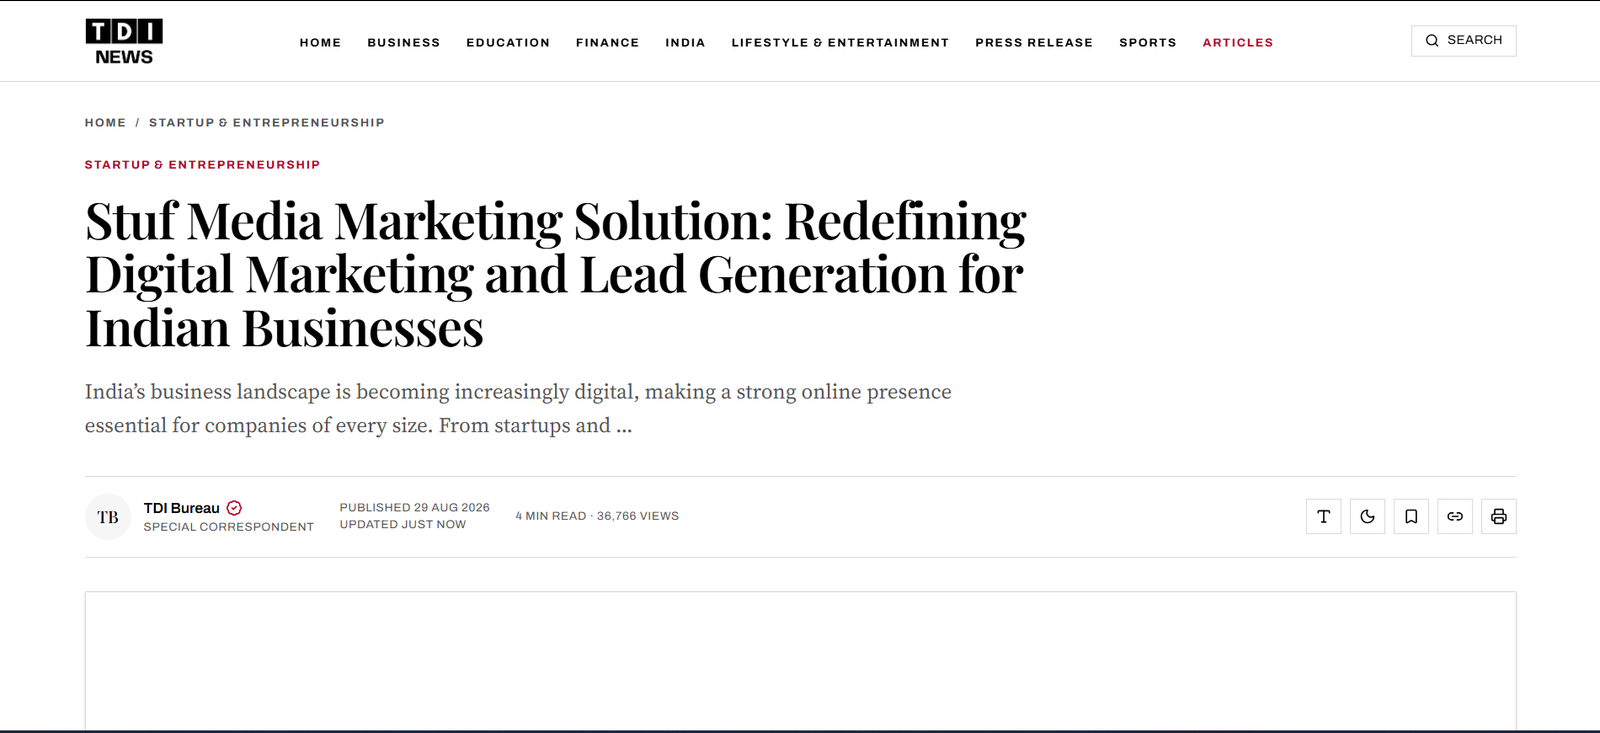Open the Sports navigation item
Screen dimensions: 1600x733
1148,43
